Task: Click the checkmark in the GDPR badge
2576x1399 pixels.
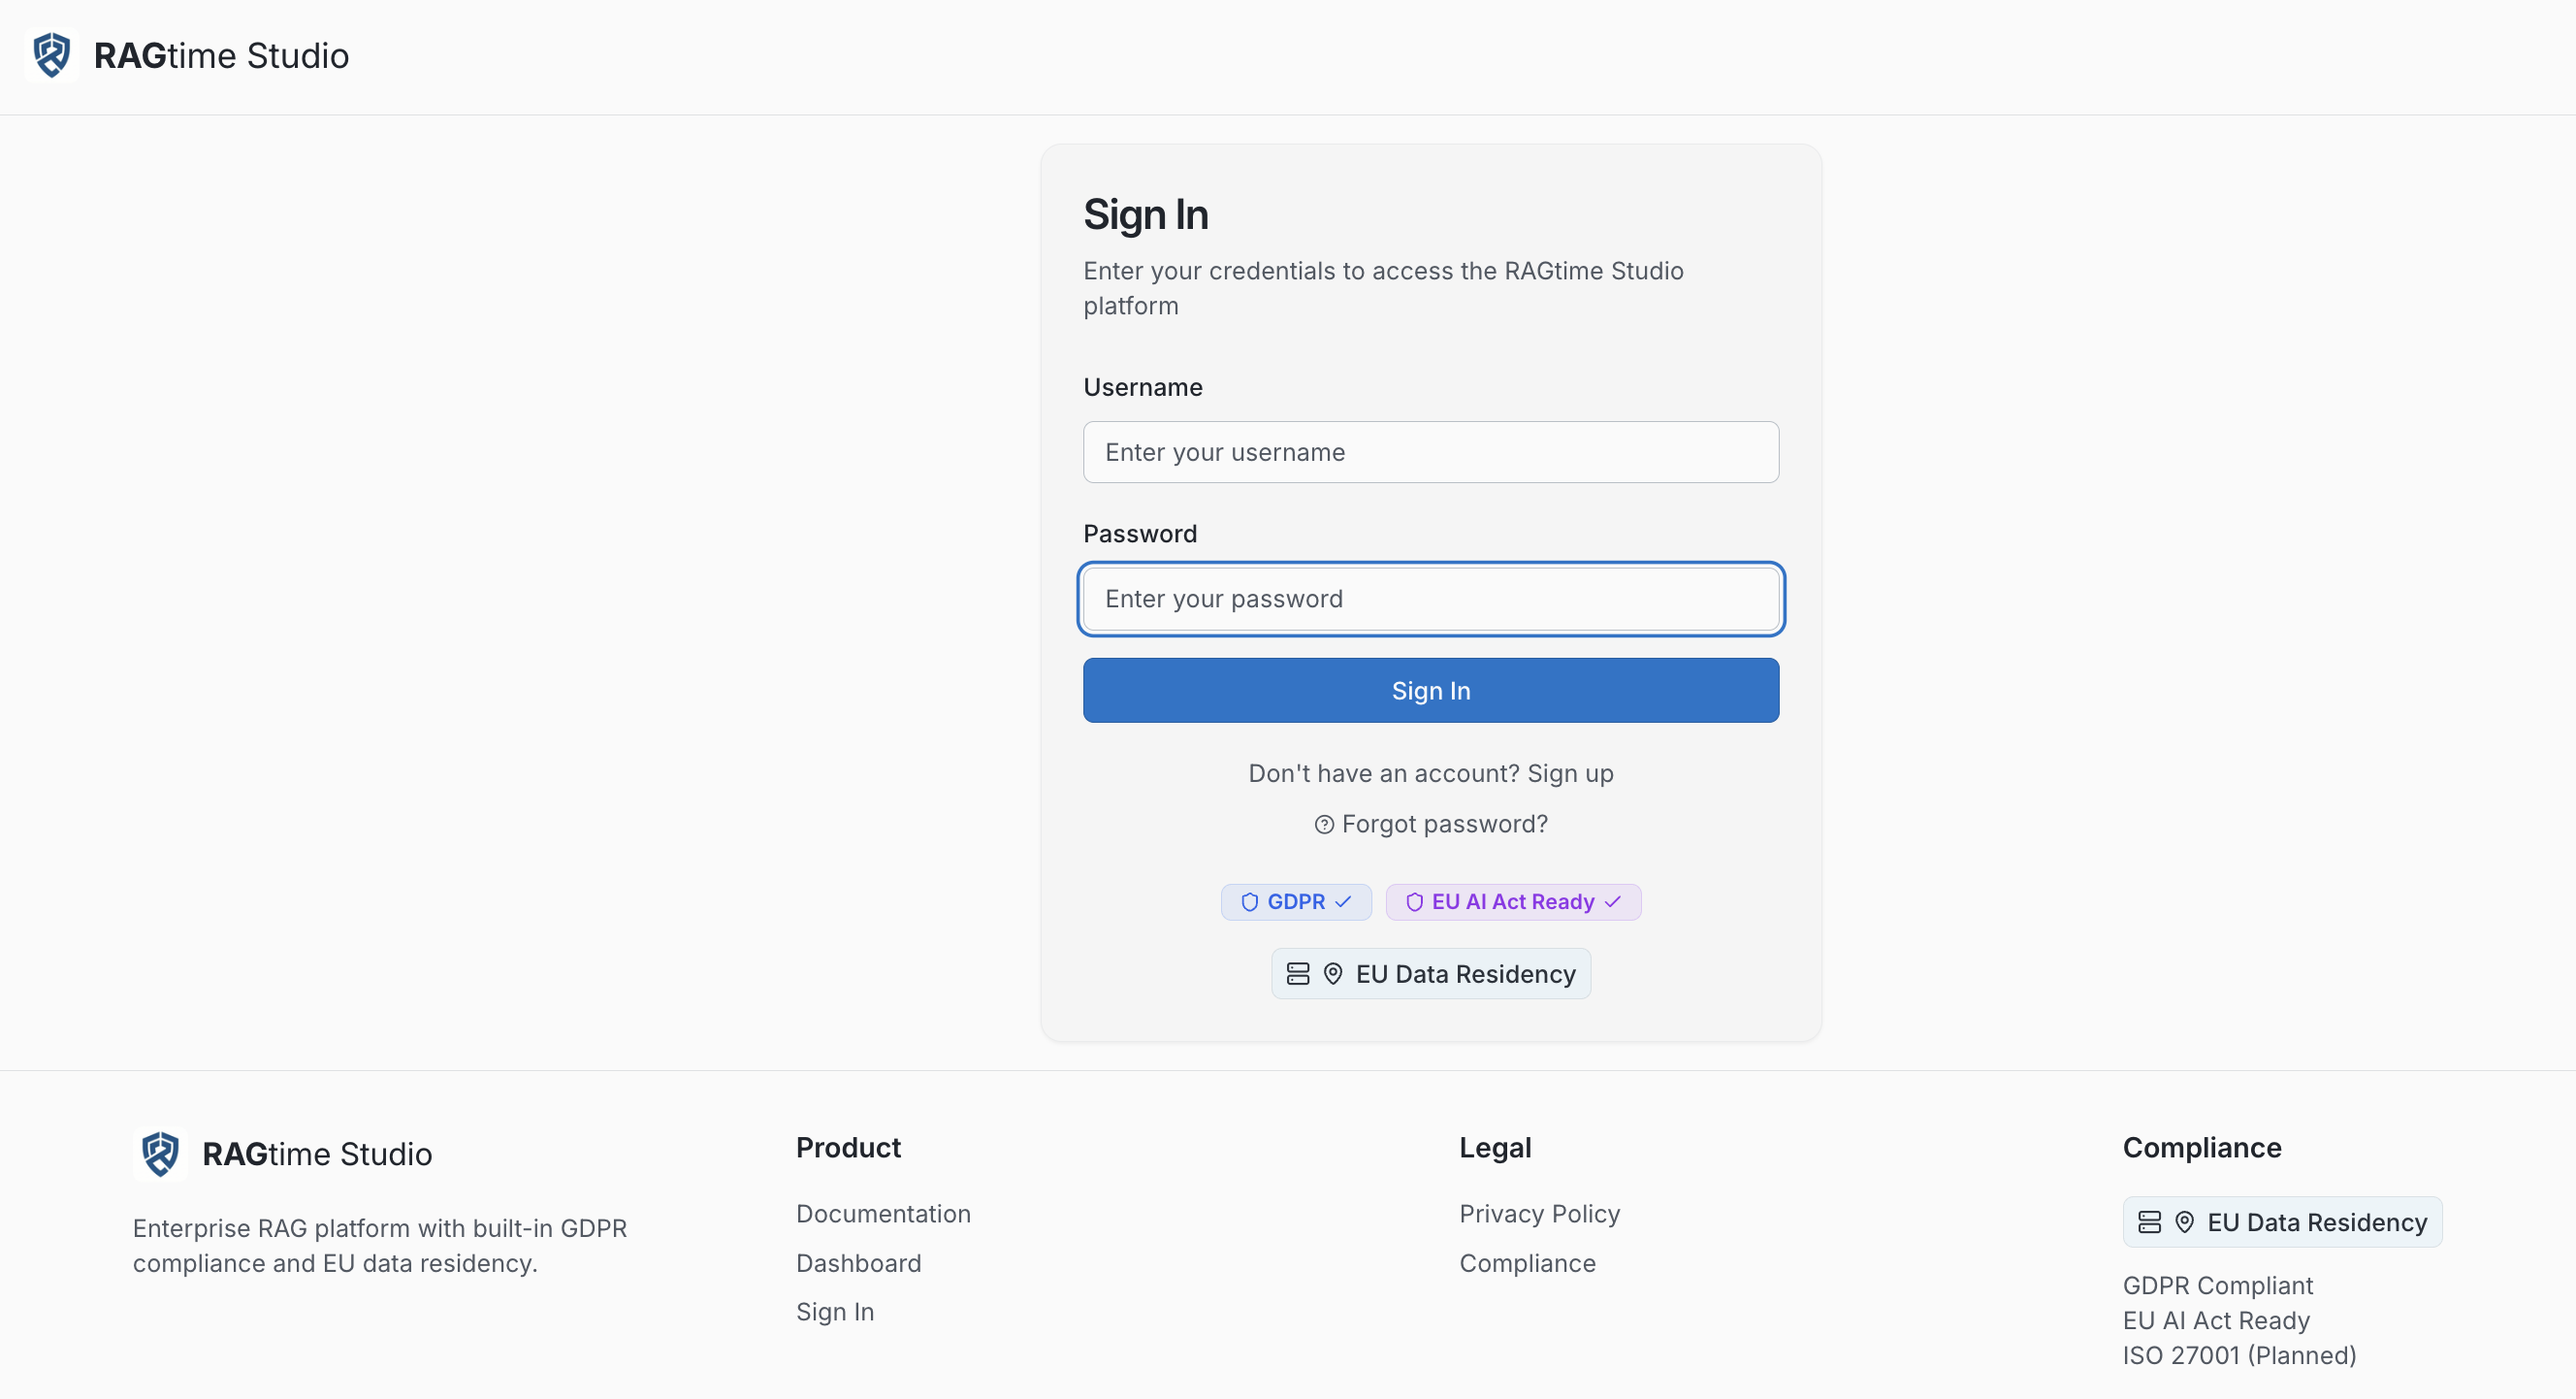Action: click(x=1343, y=902)
